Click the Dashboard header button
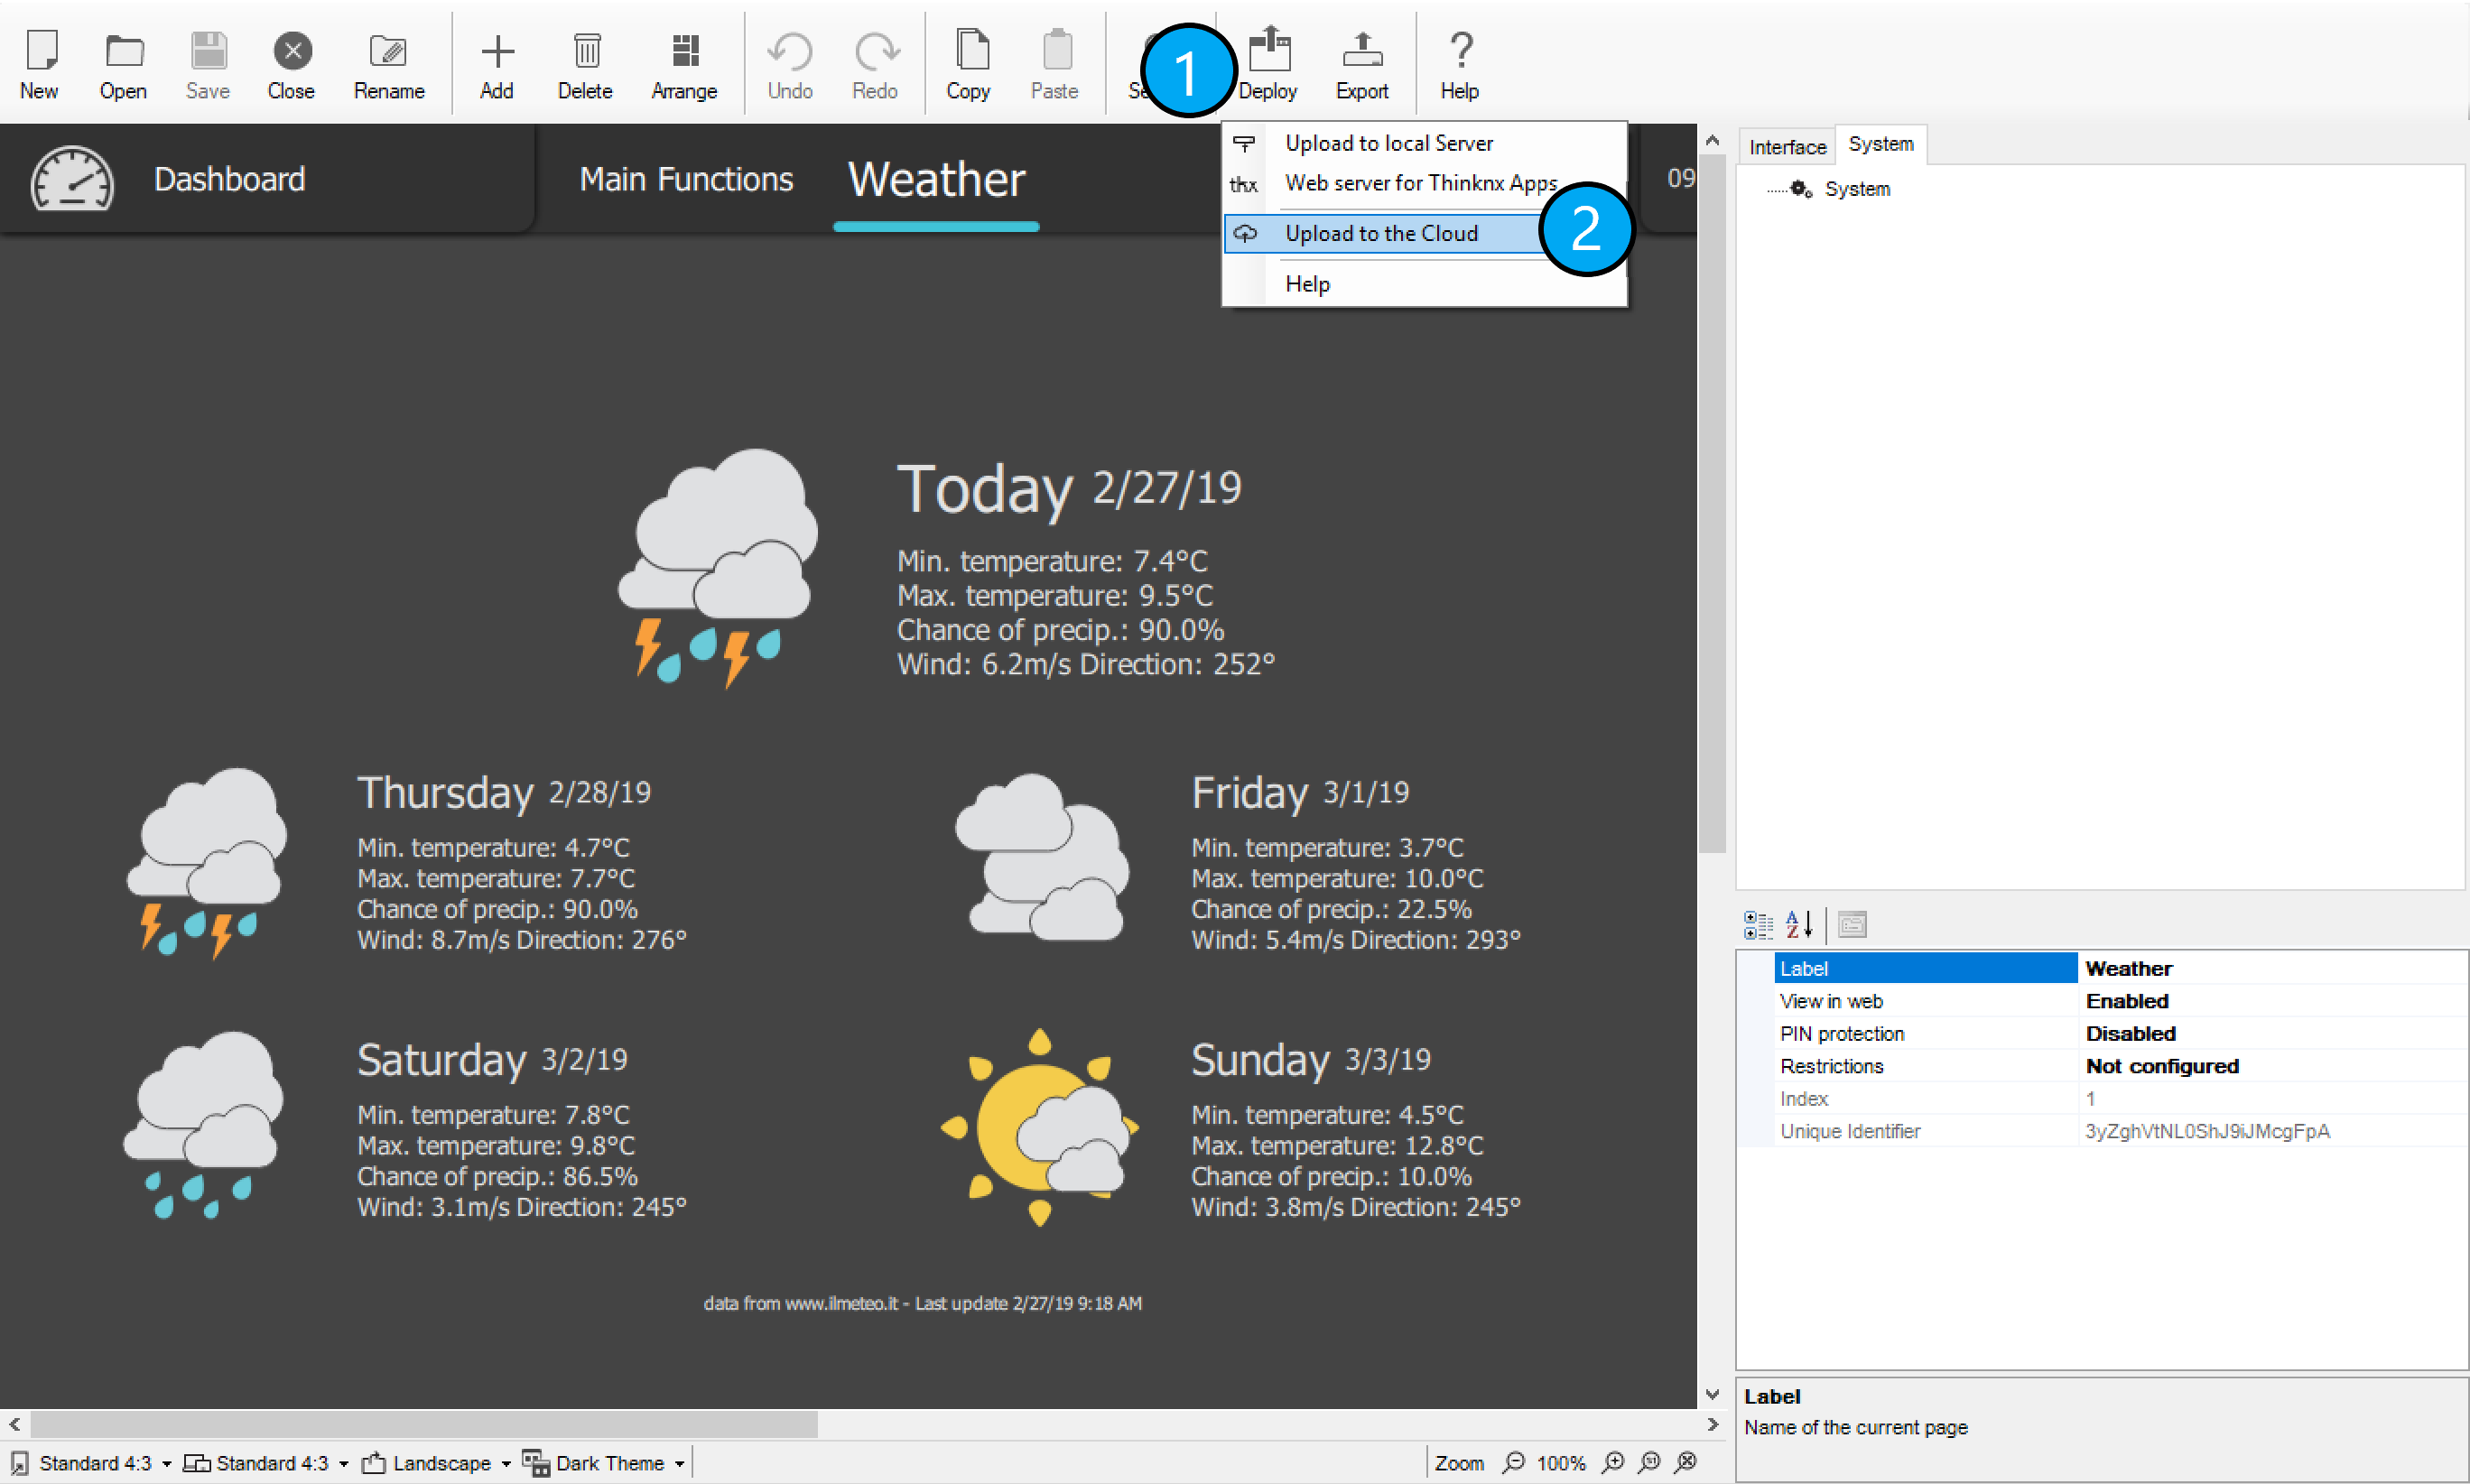This screenshot has width=2470, height=1484. 229,179
